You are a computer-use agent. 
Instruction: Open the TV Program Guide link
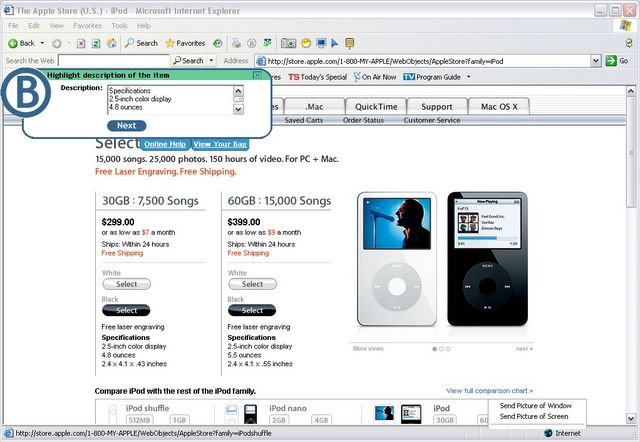click(x=432, y=77)
